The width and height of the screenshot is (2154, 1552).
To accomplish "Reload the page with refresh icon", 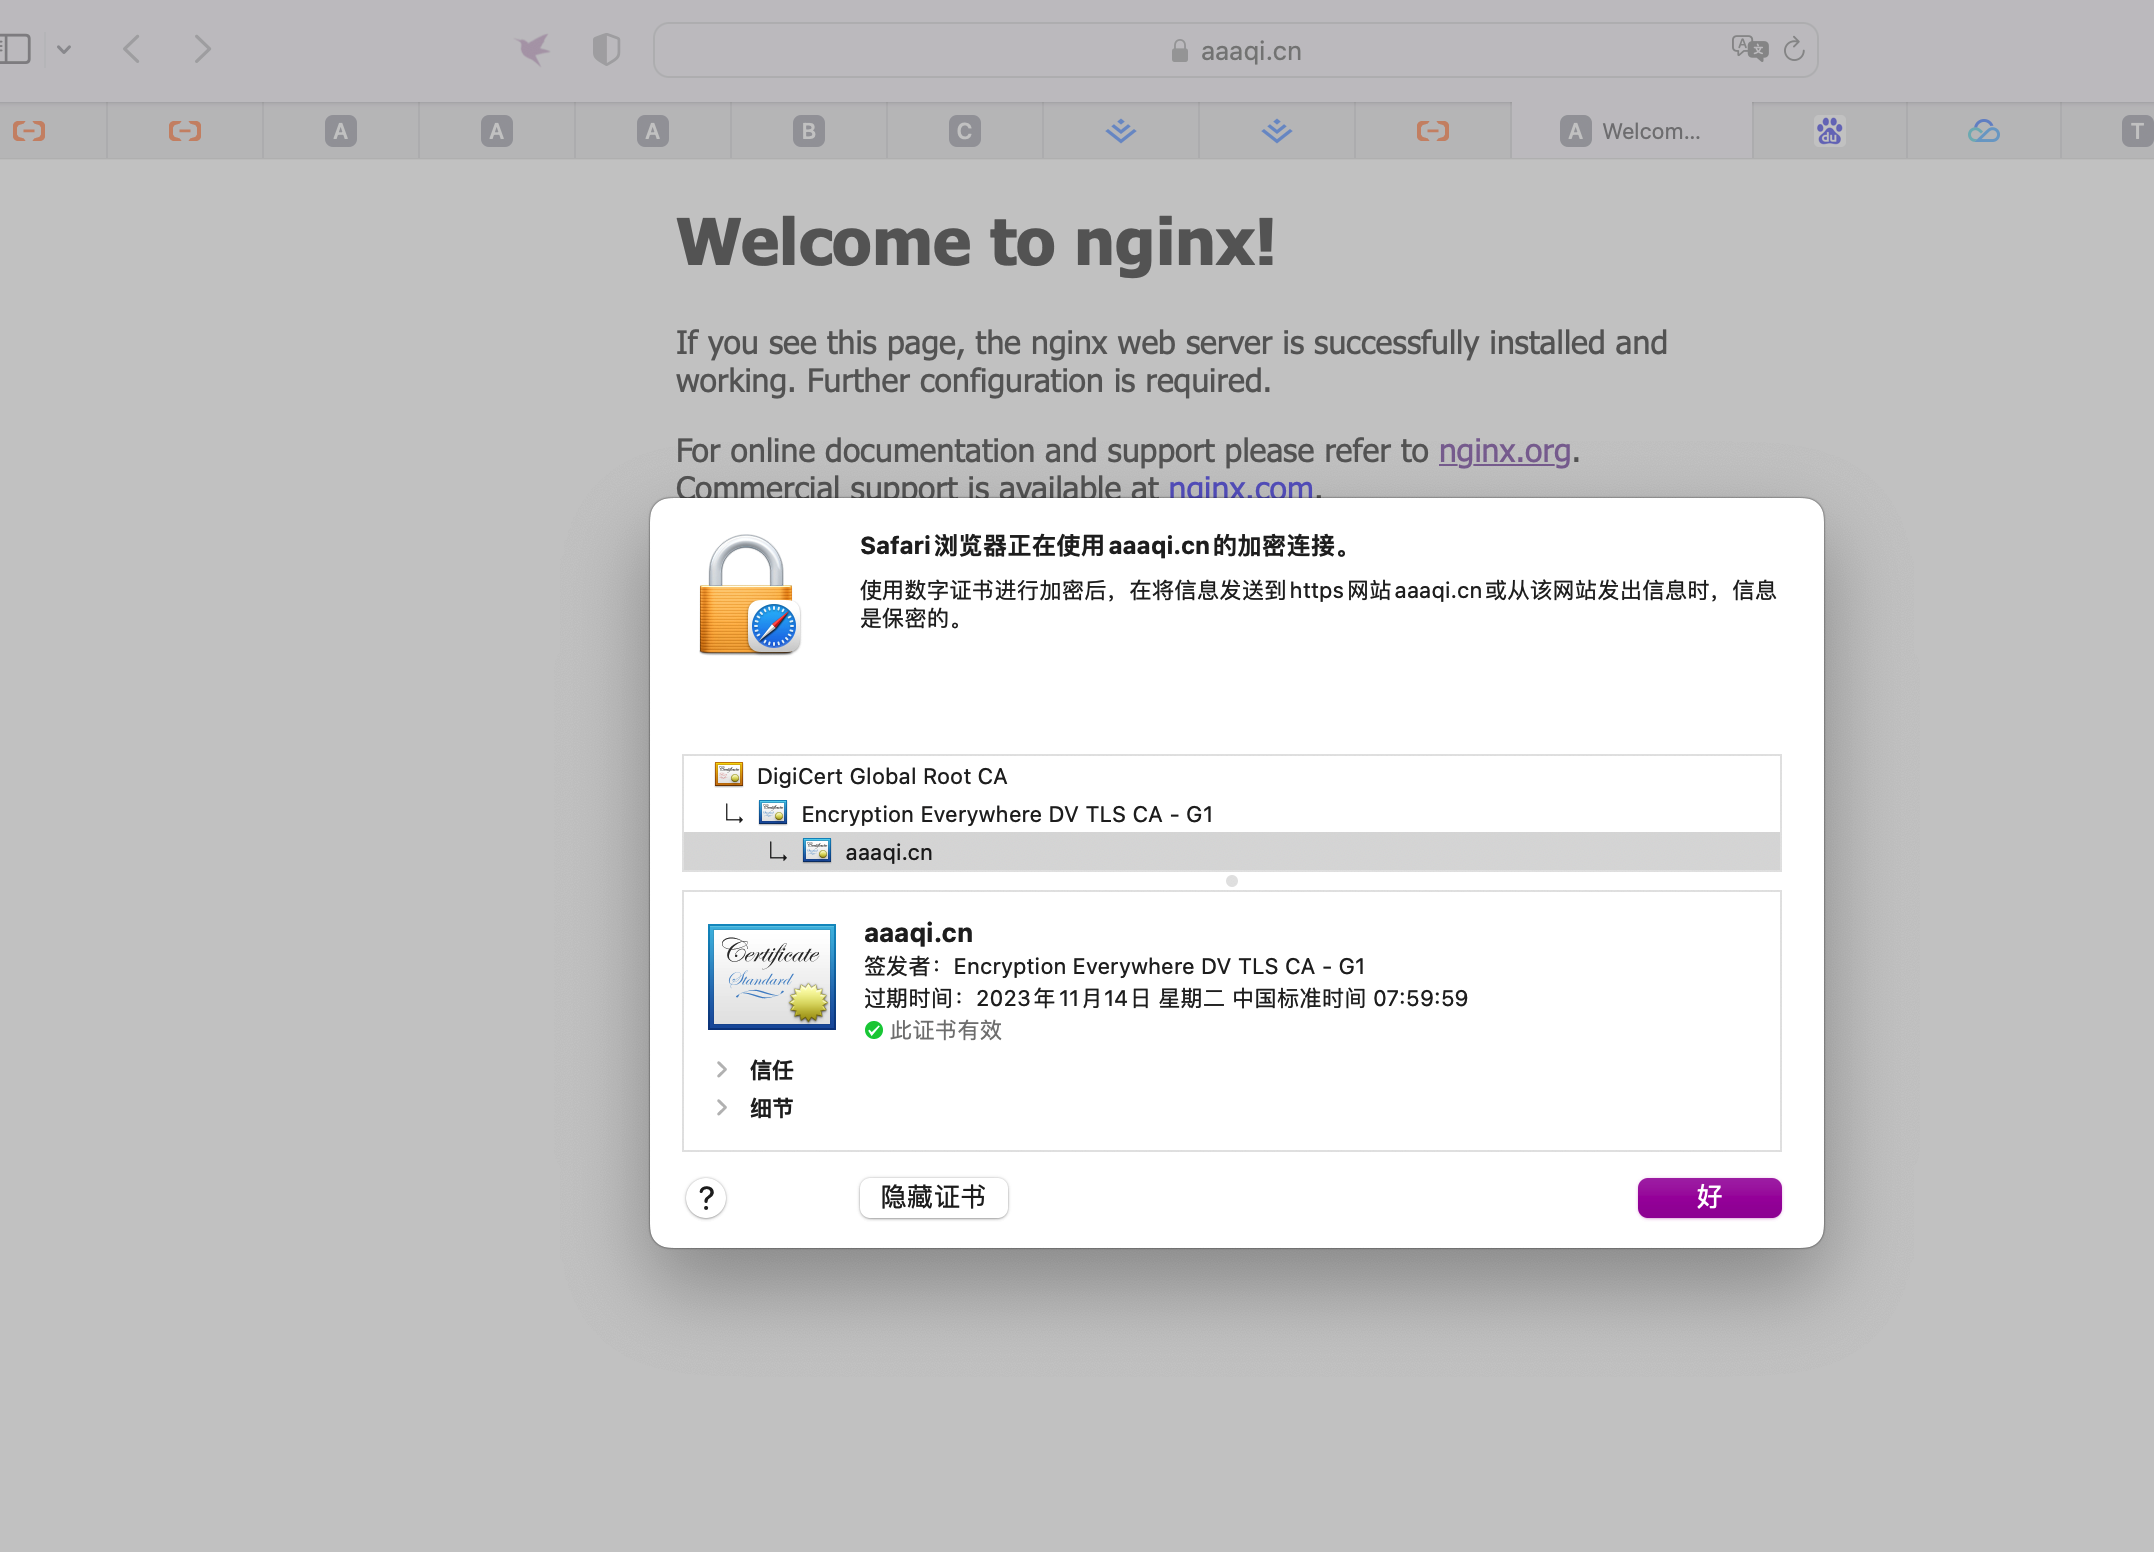I will click(1794, 48).
